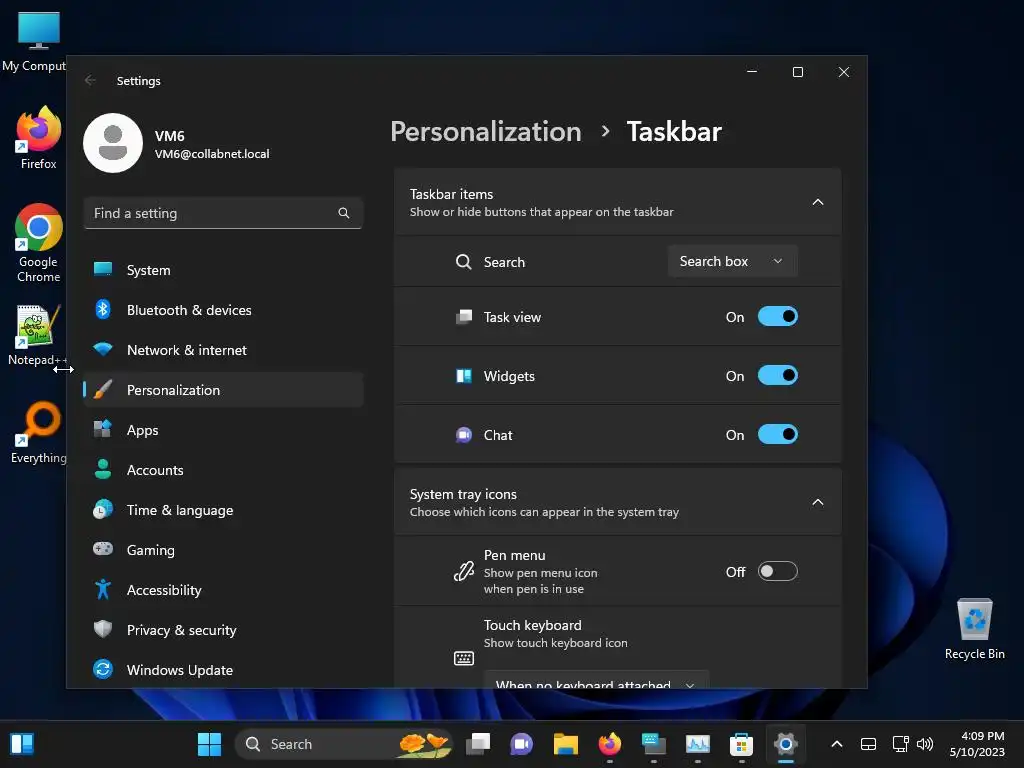Select Personalization in sidebar

pyautogui.click(x=223, y=390)
